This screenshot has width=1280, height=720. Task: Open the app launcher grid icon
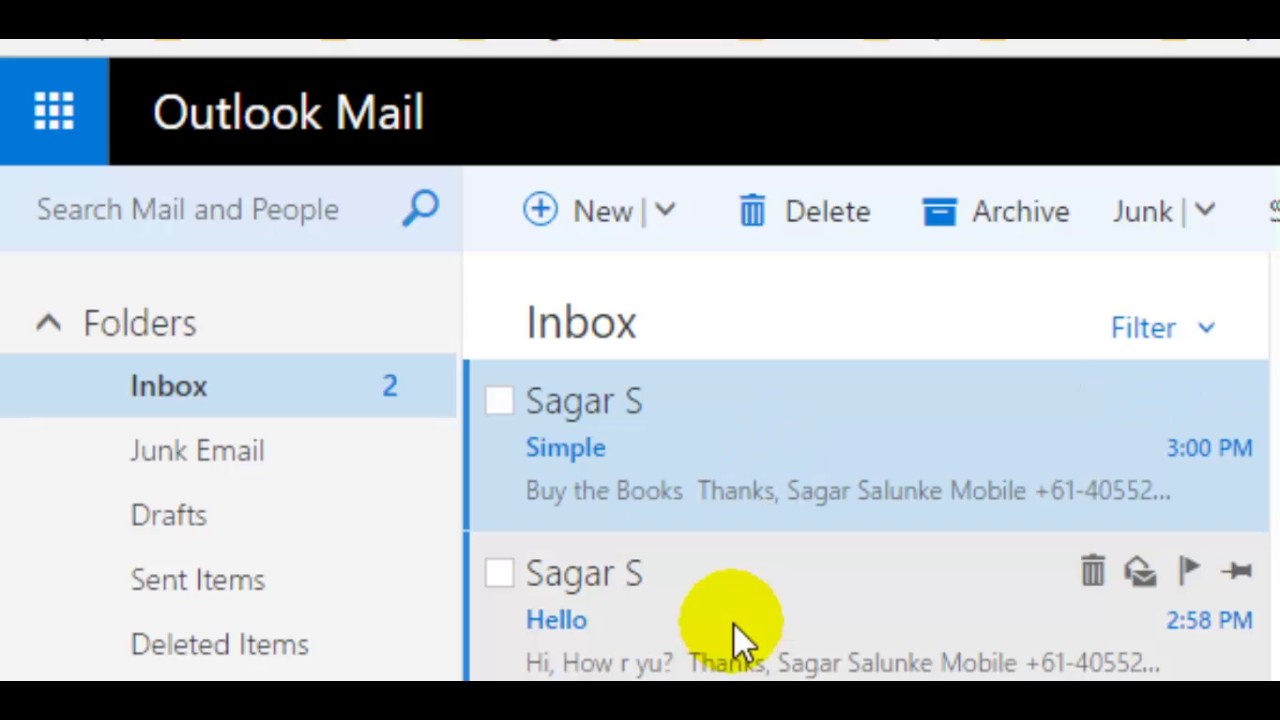(x=54, y=111)
